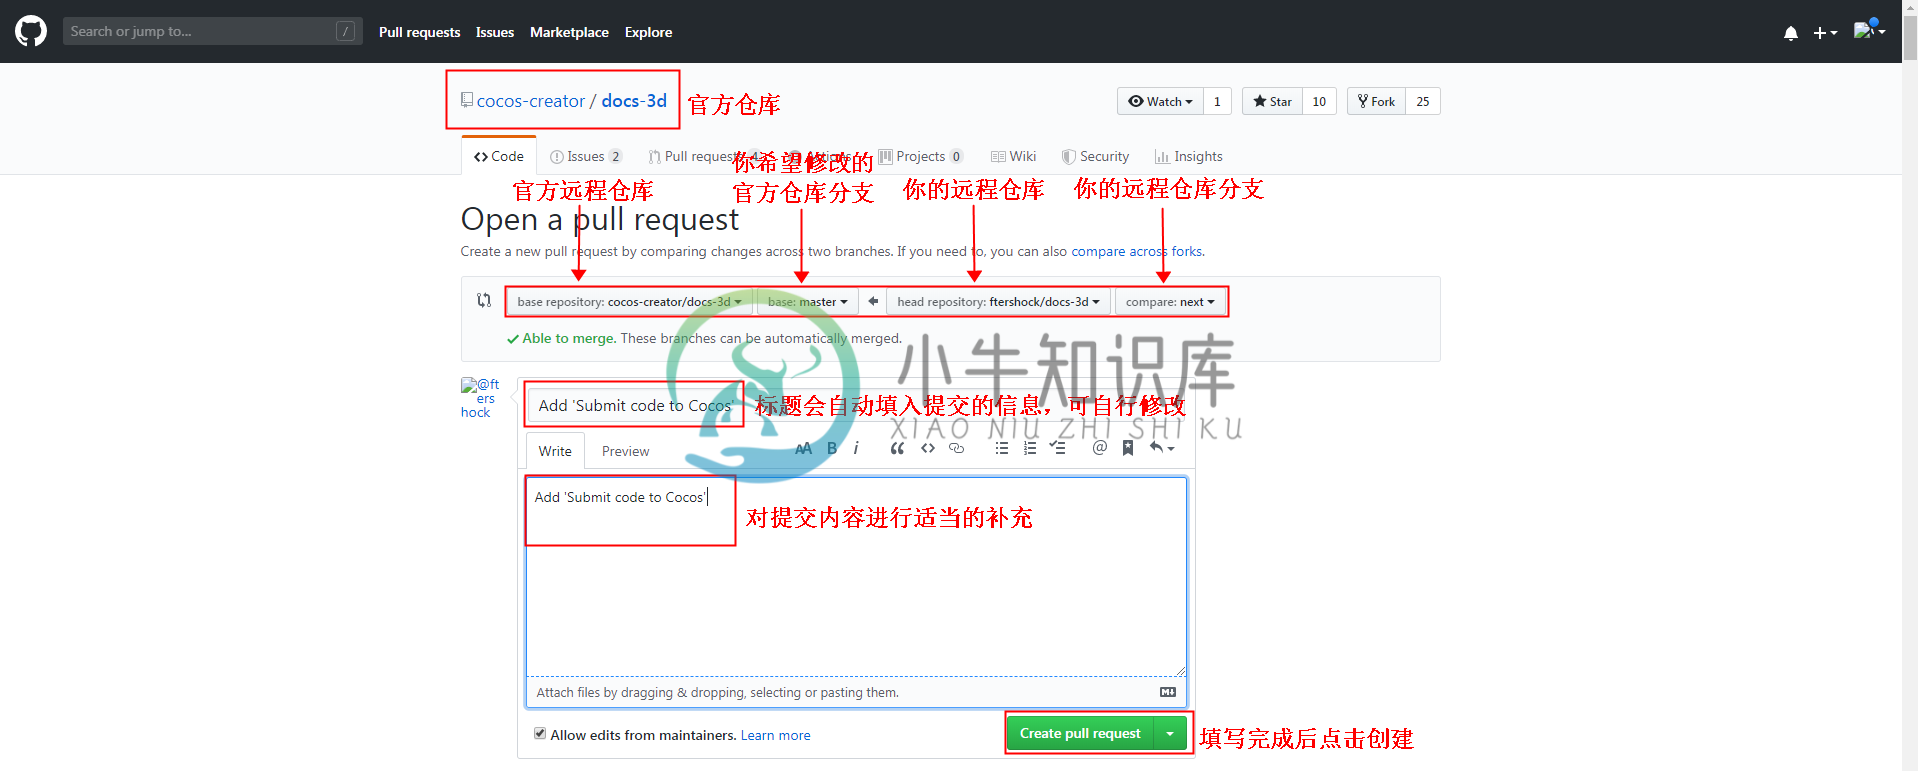Expand the Create pull request options arrow
The height and width of the screenshot is (771, 1918).
click(x=1170, y=734)
